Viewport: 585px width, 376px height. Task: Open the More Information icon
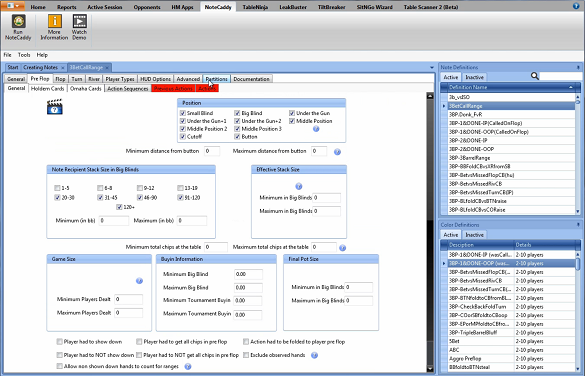(x=54, y=22)
